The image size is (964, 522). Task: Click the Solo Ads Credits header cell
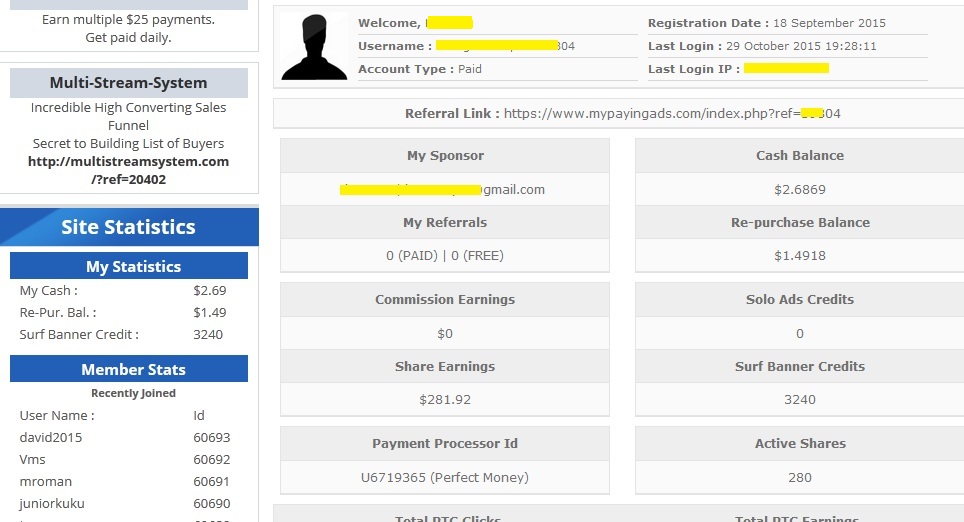[800, 299]
